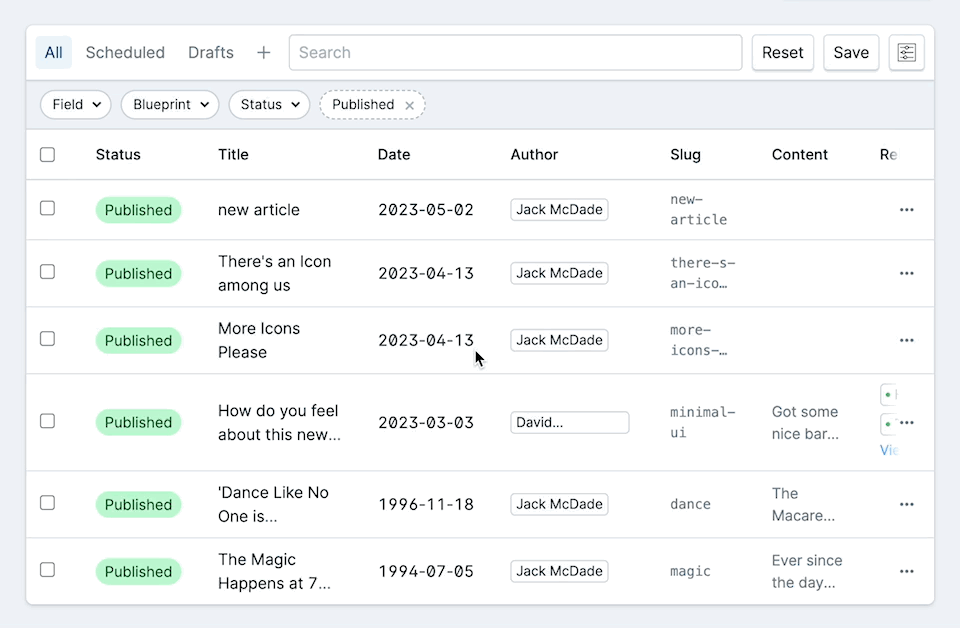The image size is (960, 628).
Task: Click the 'Got some nice bar...' content text
Action: (x=805, y=423)
